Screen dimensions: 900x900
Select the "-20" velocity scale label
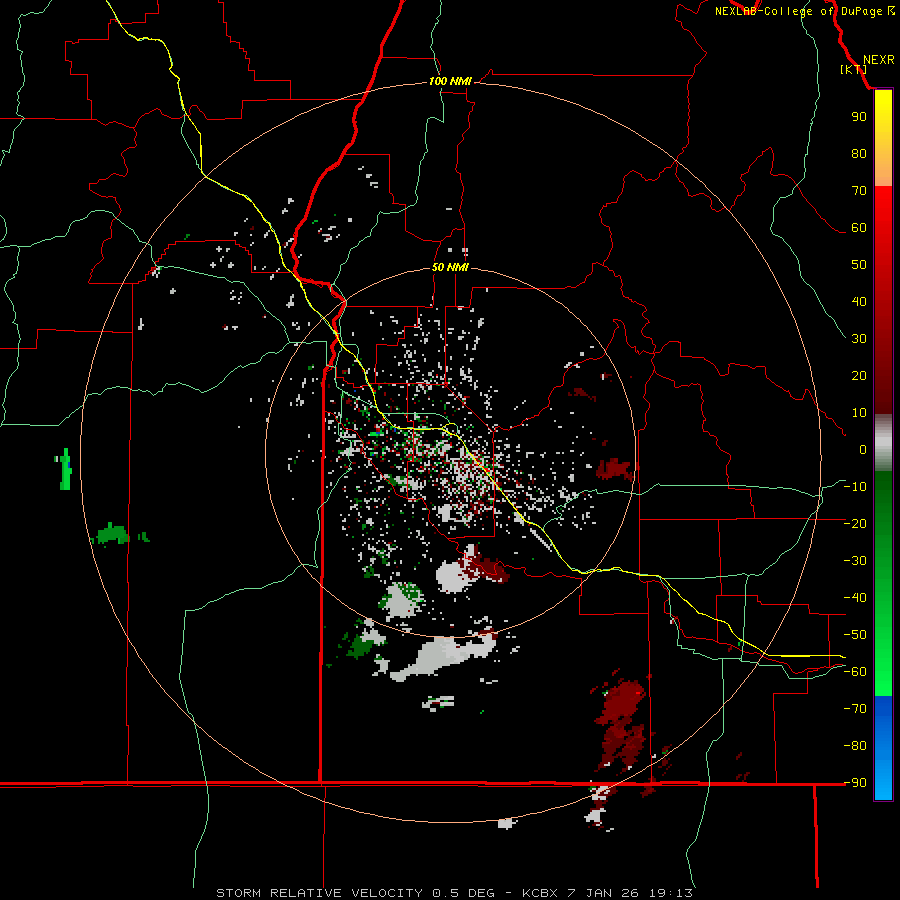pos(855,524)
